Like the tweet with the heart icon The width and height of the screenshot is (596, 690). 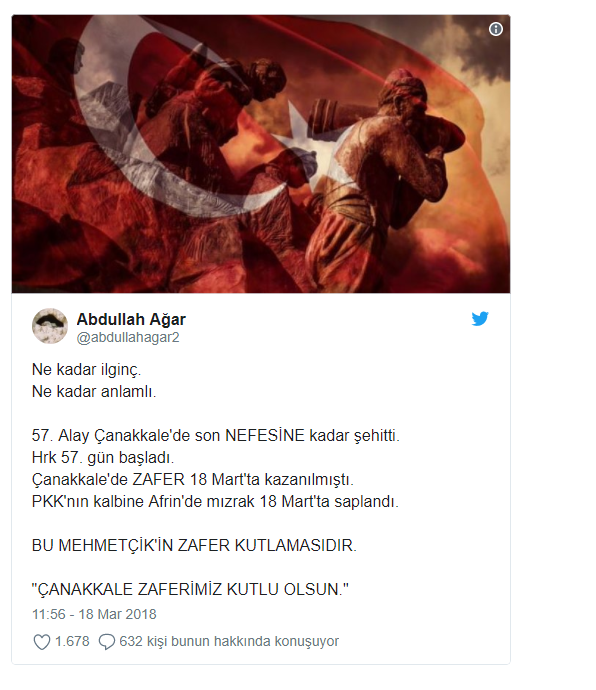42,642
